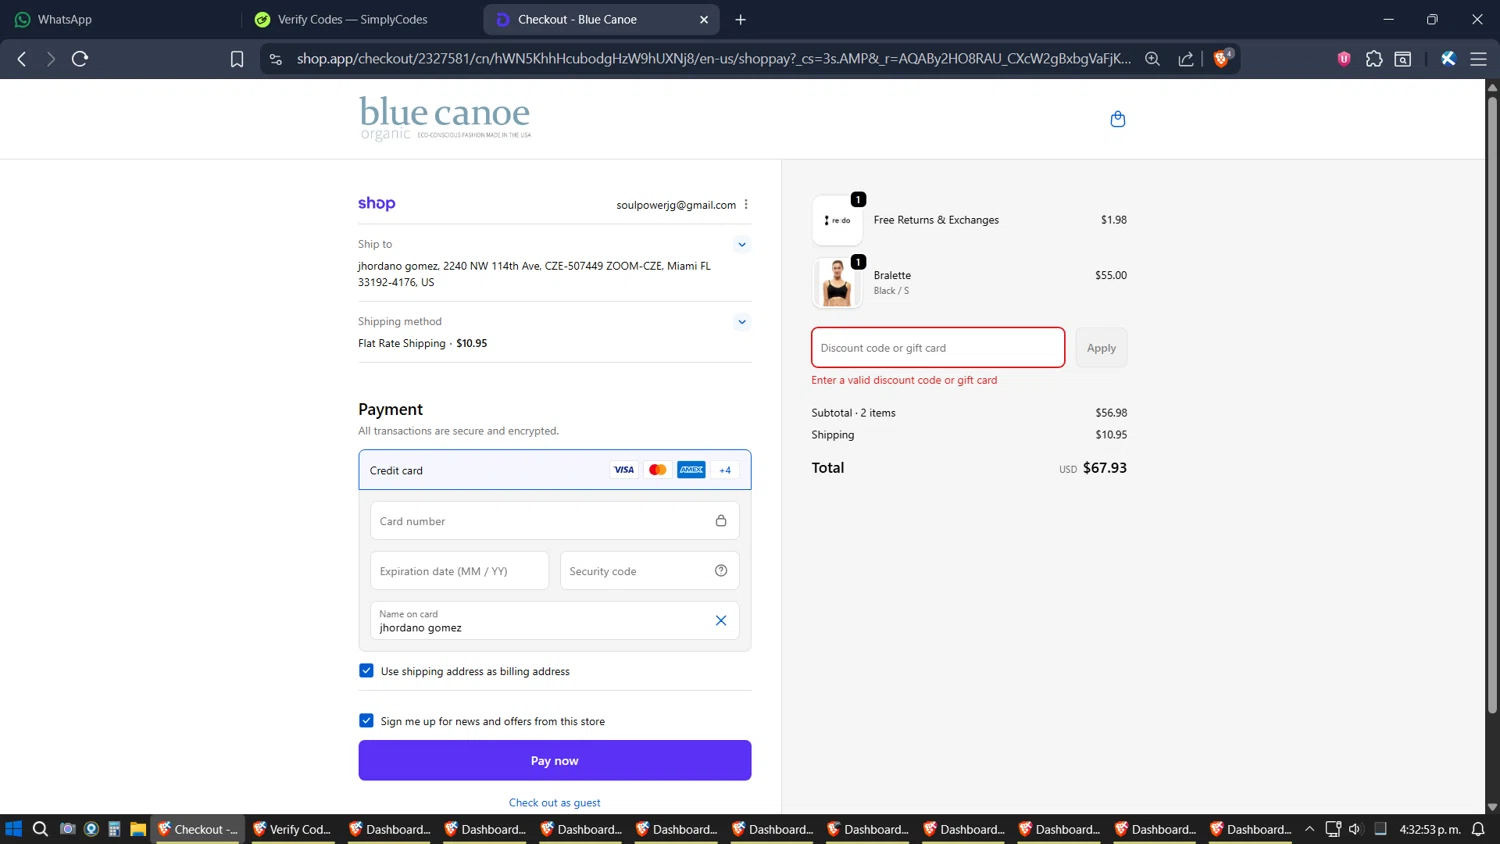Screen dimensions: 1500x844
Task: Switch to Verify Cod... taskbar window
Action: pos(292,829)
